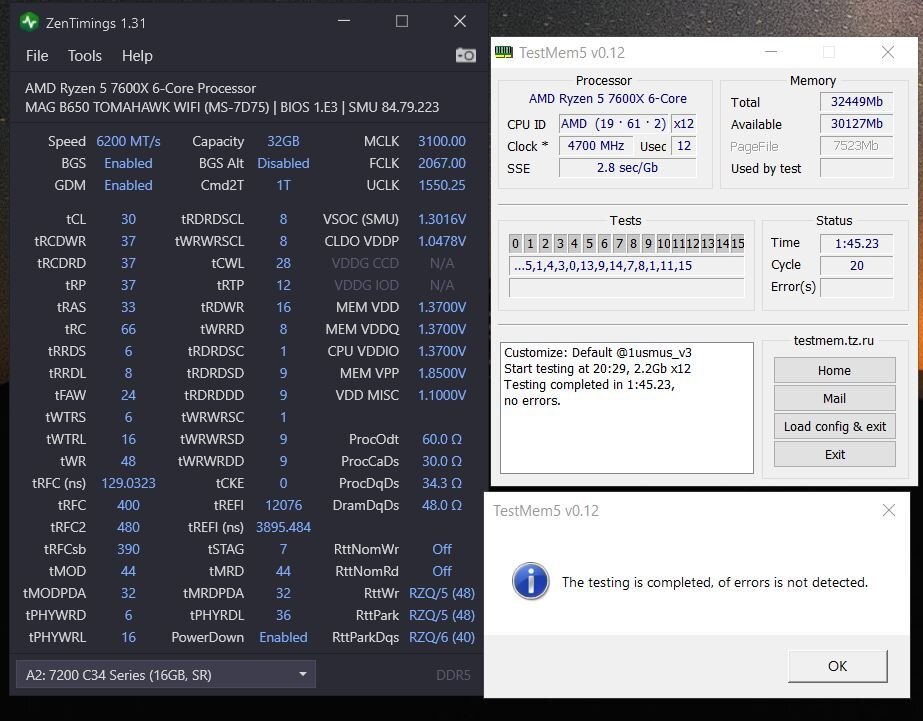Click the test 10 box in Tests row
The width and height of the screenshot is (923, 721).
point(663,243)
